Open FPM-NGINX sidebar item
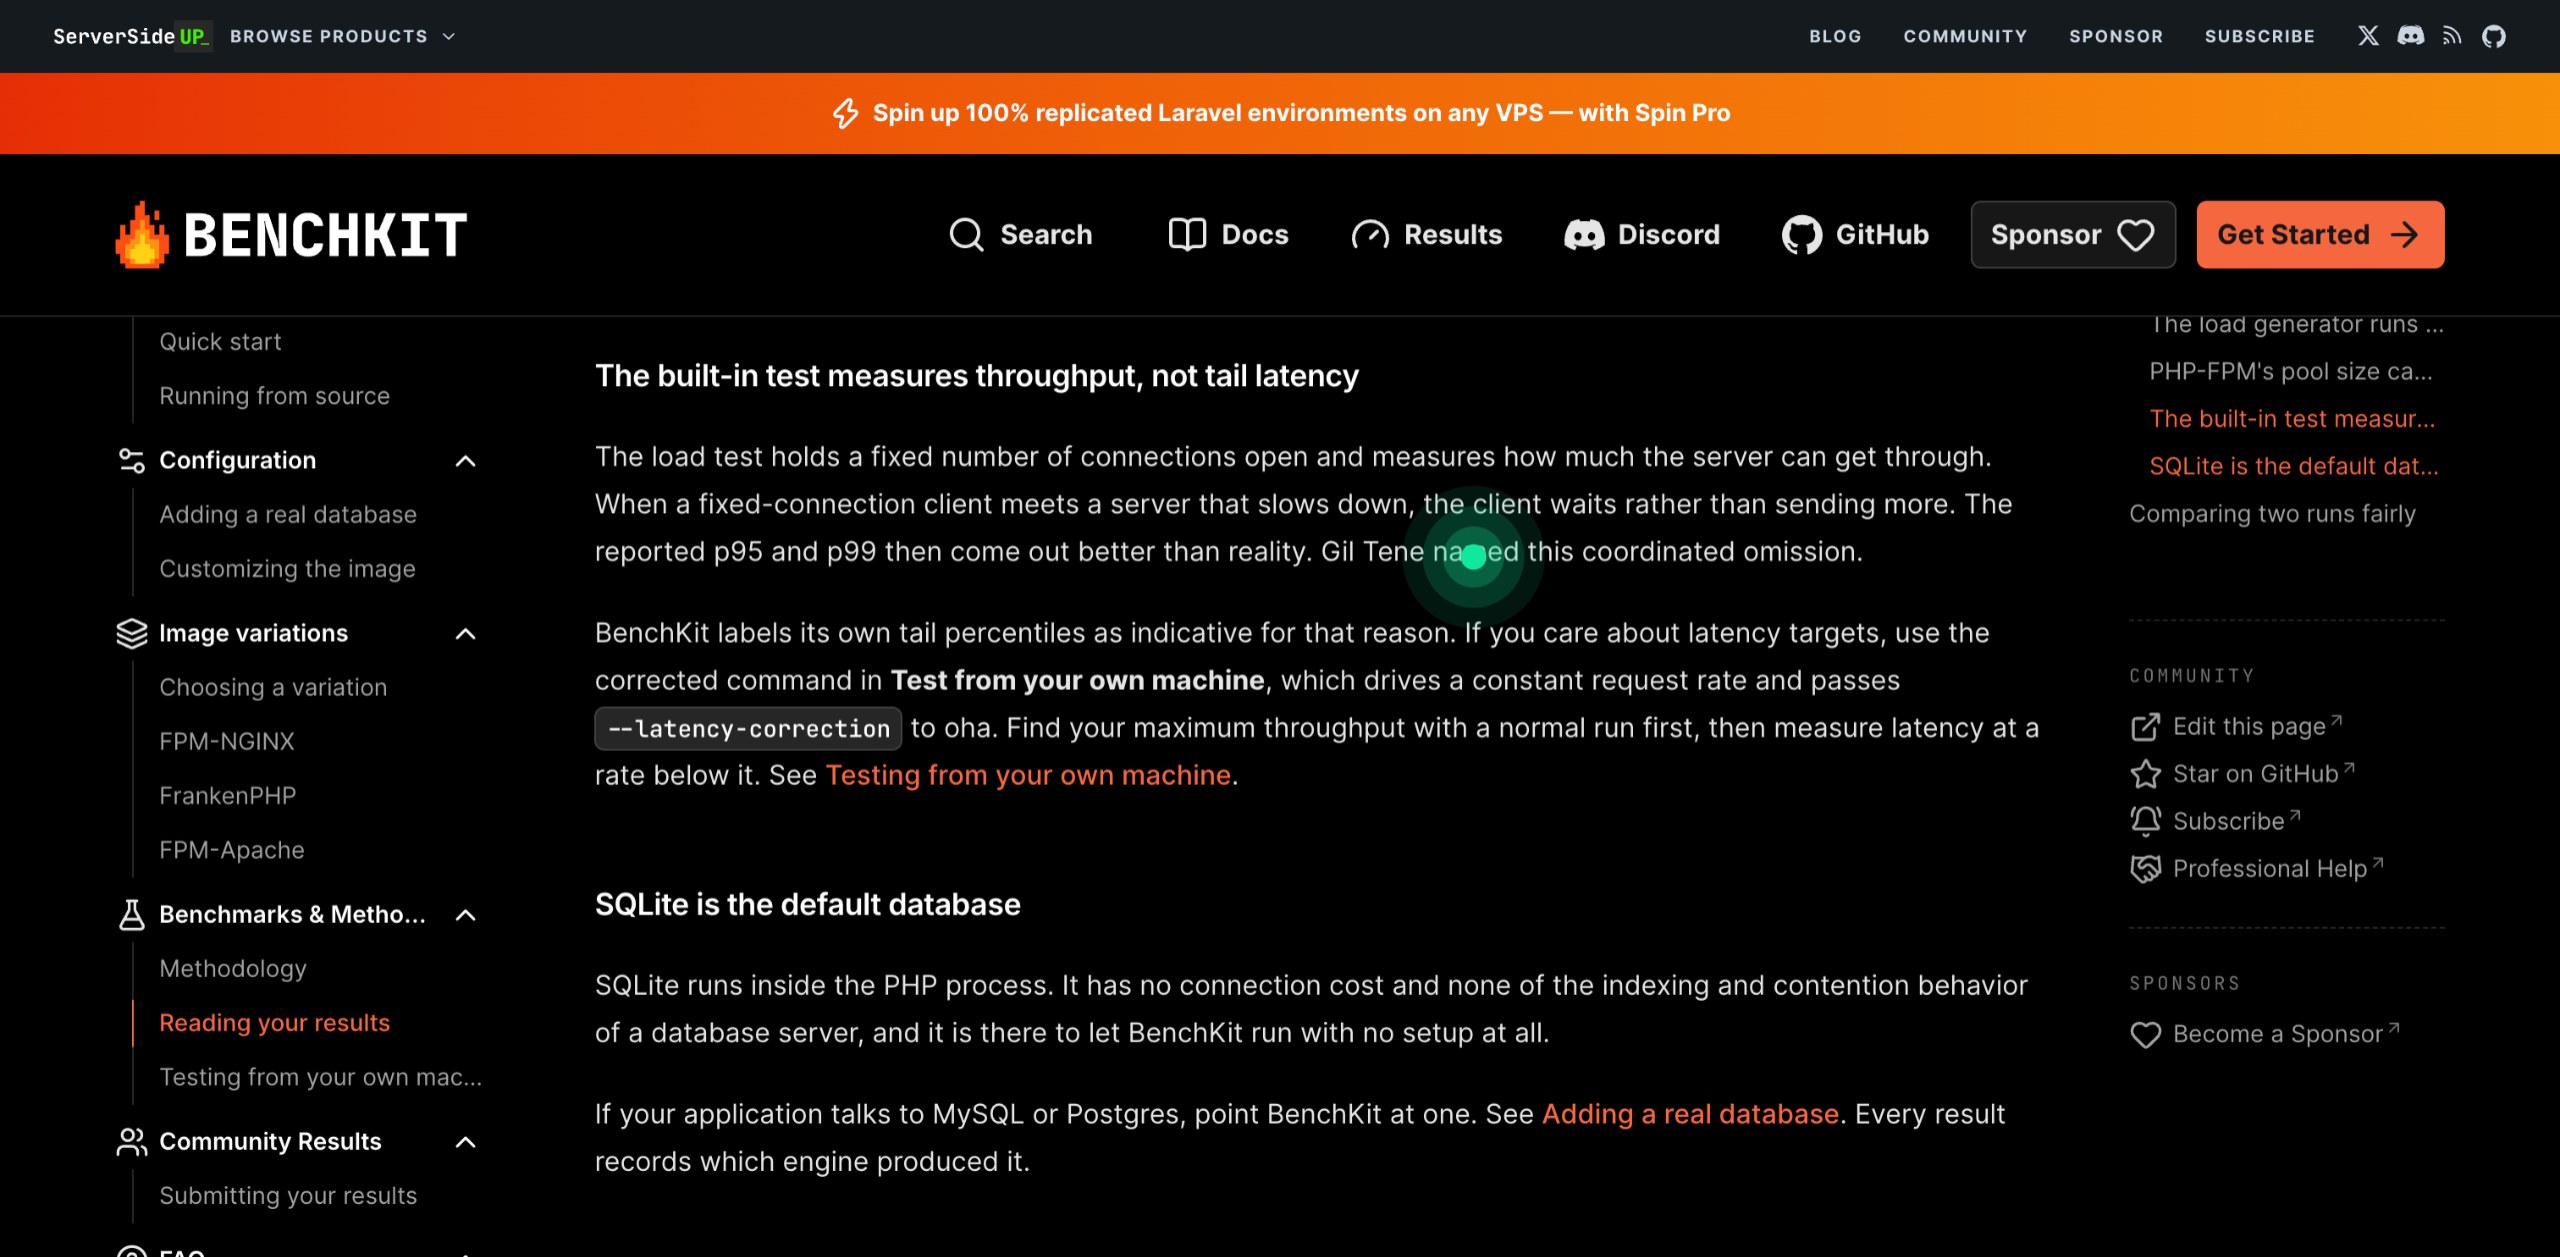2560x1257 pixels. pos(227,742)
